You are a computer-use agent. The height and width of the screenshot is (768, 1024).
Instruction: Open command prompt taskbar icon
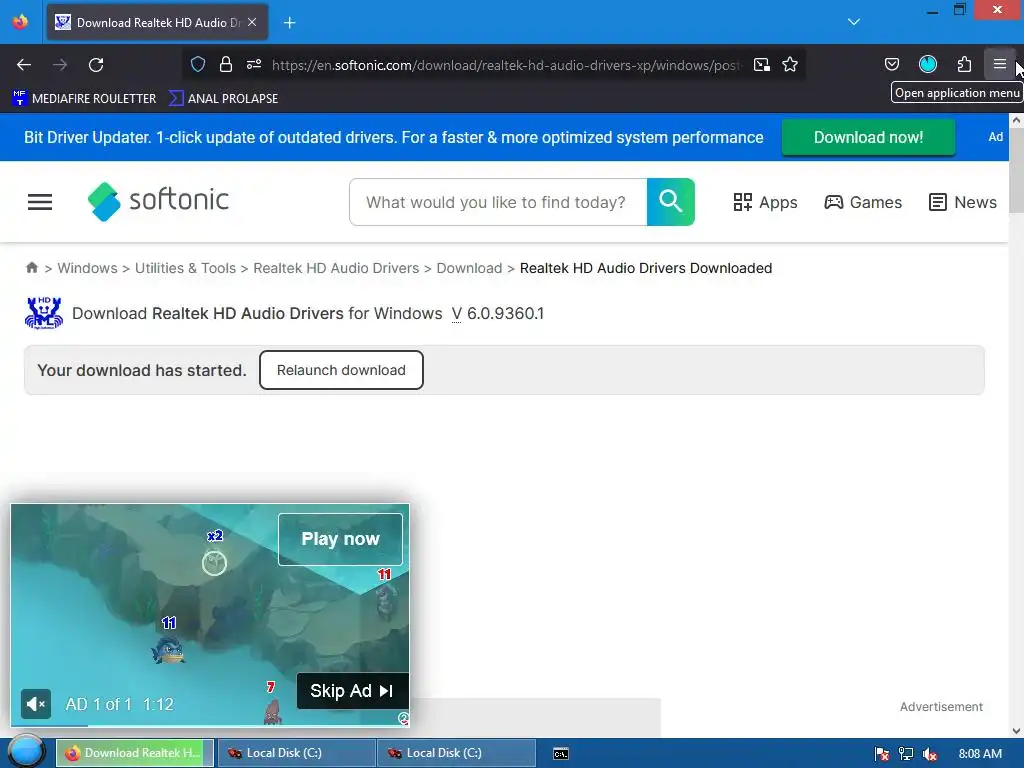[x=560, y=754]
